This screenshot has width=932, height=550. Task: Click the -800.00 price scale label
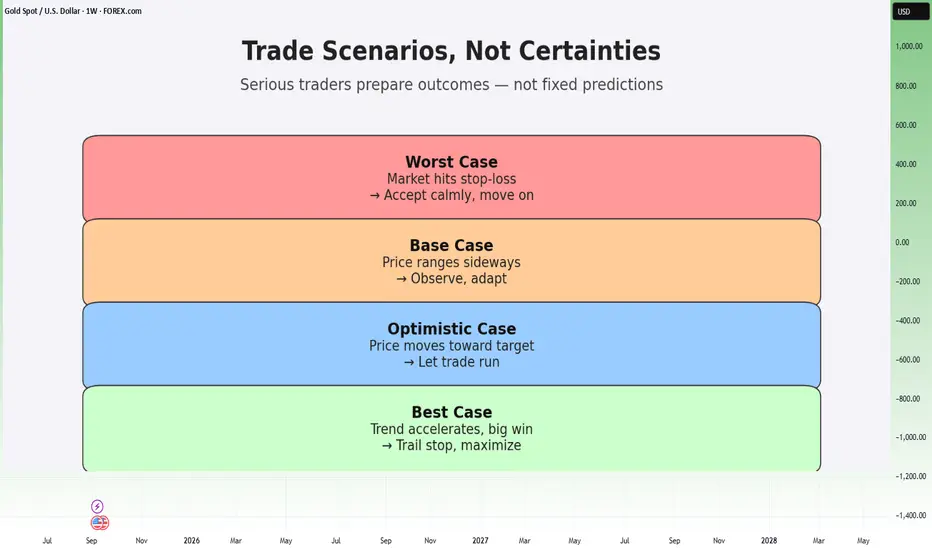[908, 398]
